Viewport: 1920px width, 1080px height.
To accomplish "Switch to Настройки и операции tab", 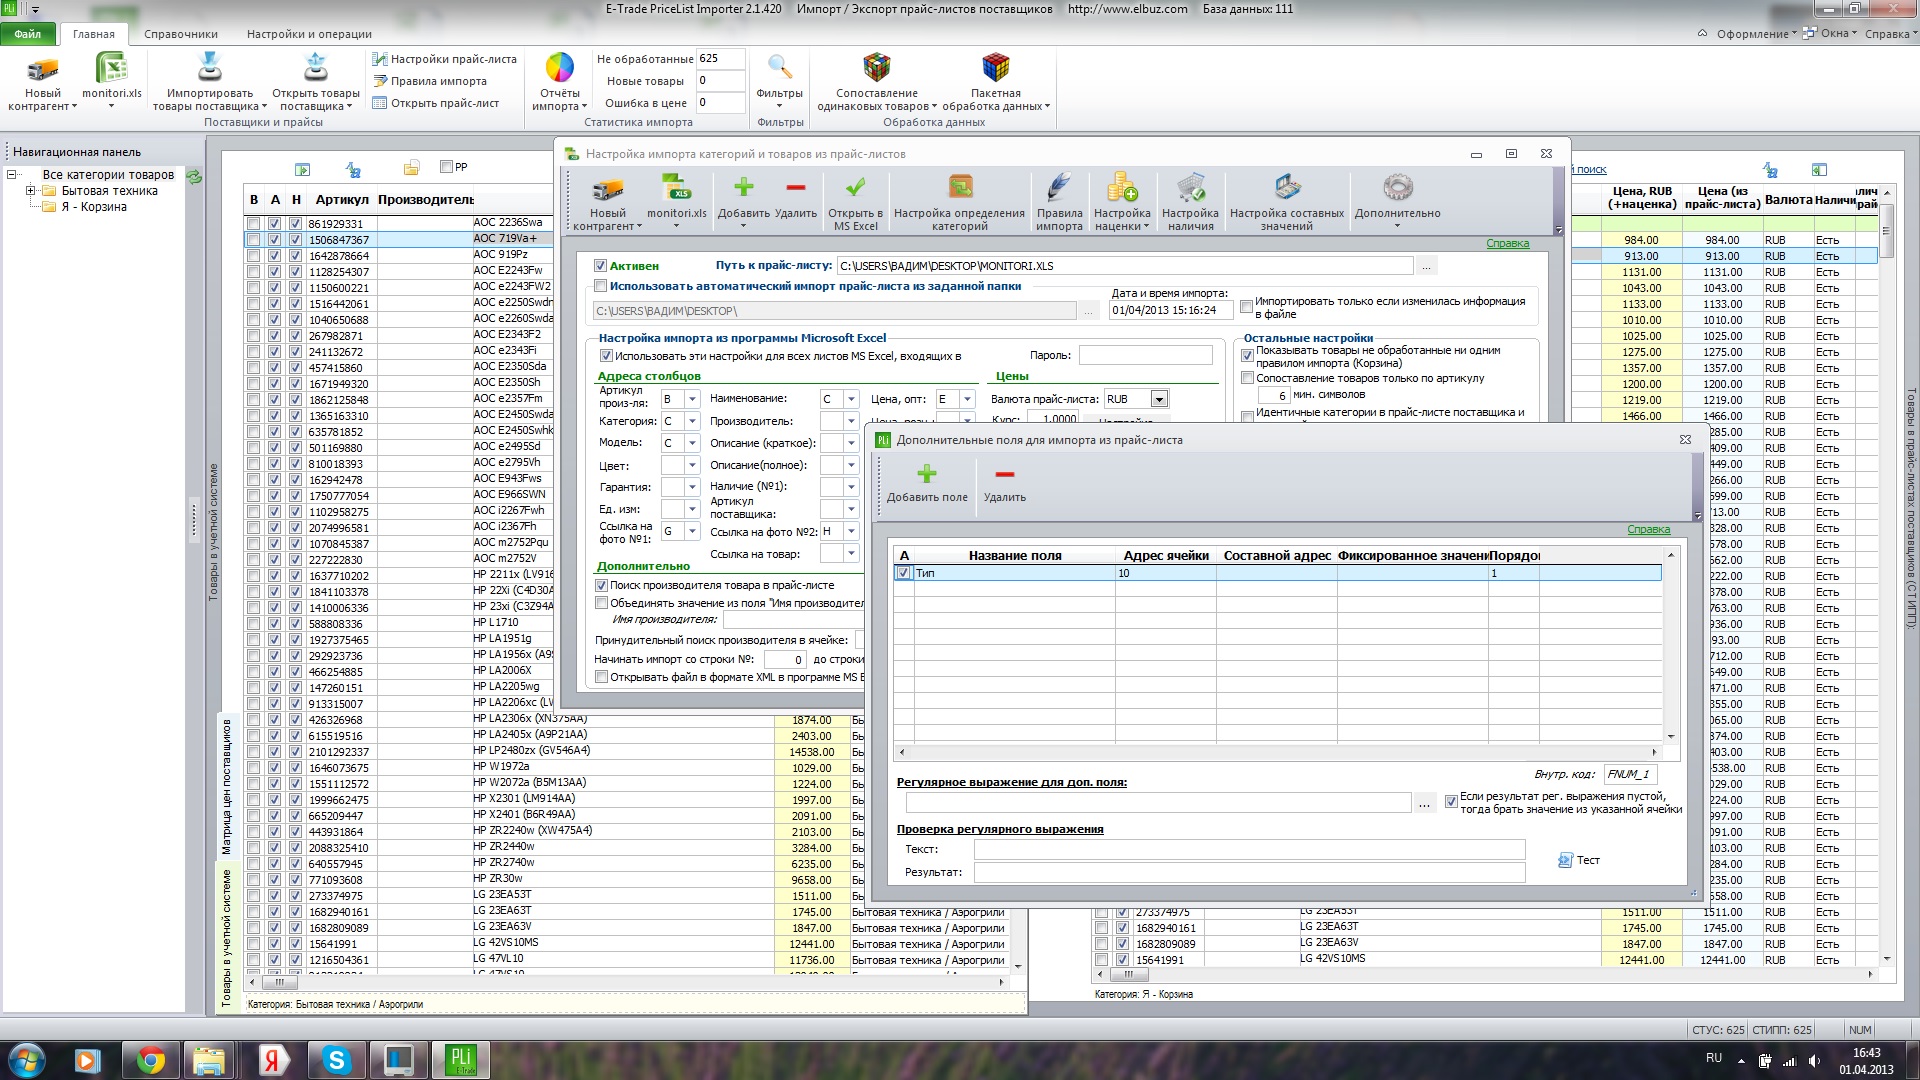I will pyautogui.click(x=310, y=34).
